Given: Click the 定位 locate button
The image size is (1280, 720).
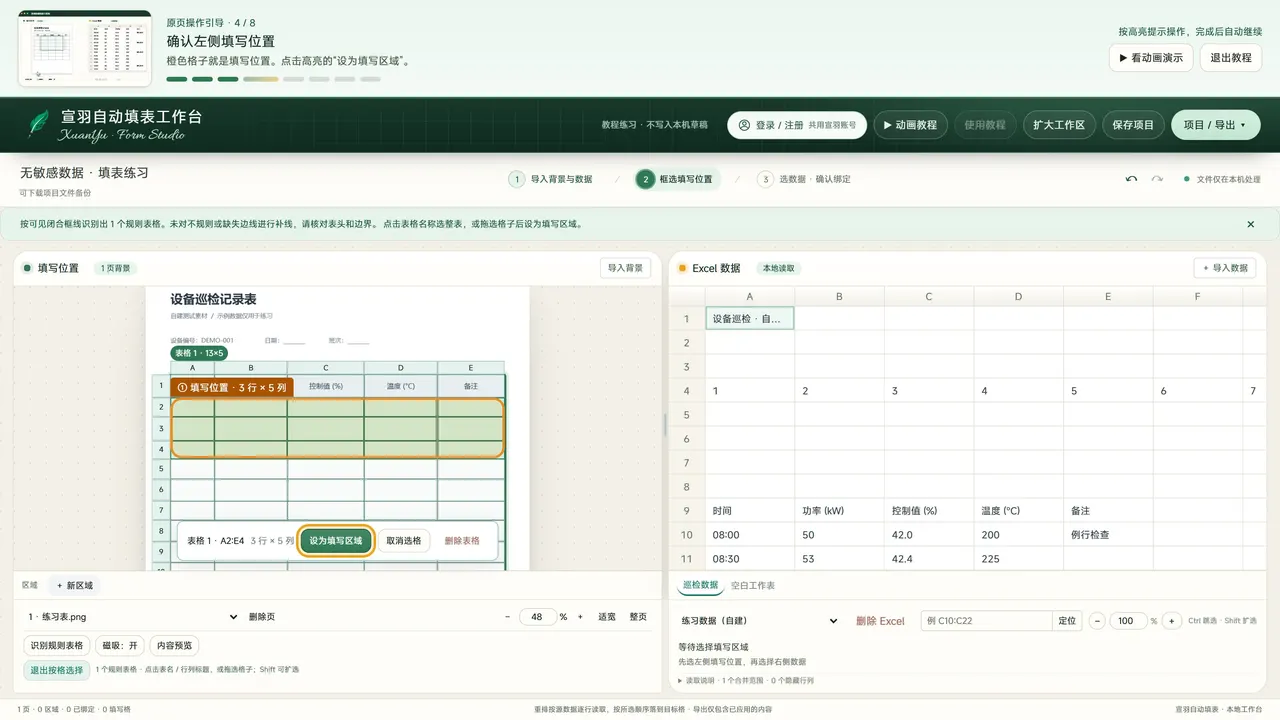Looking at the screenshot, I should click(x=1068, y=621).
